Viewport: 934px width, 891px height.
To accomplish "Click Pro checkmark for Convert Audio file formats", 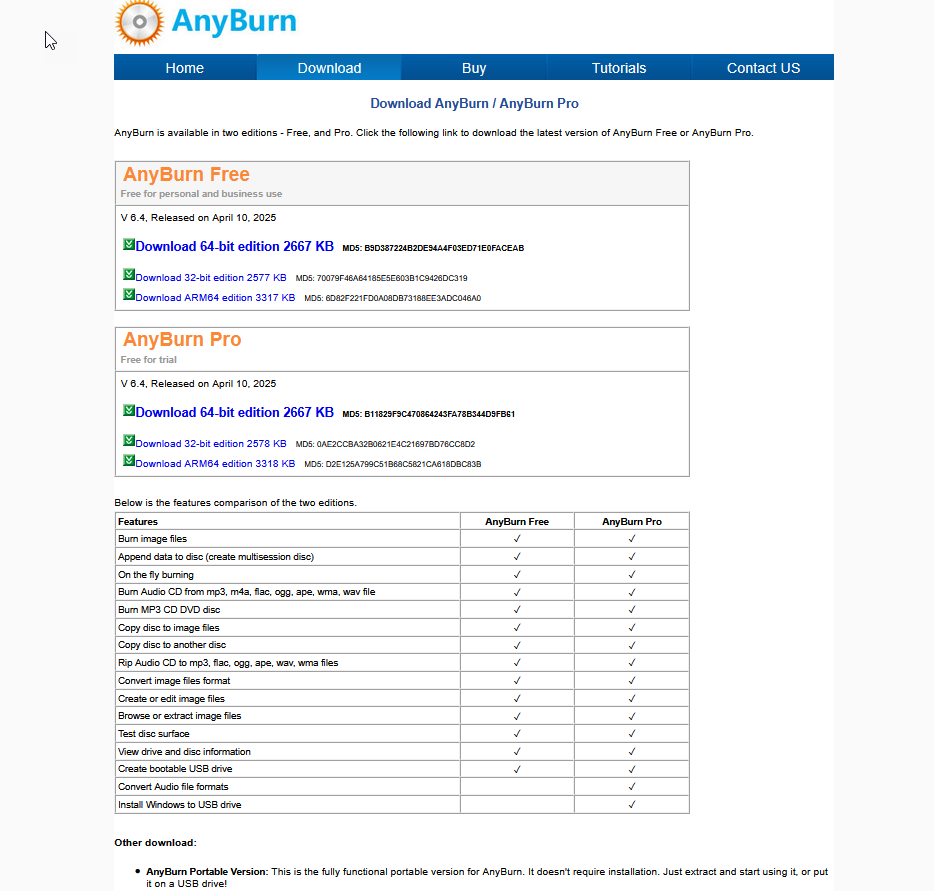I will (x=632, y=787).
